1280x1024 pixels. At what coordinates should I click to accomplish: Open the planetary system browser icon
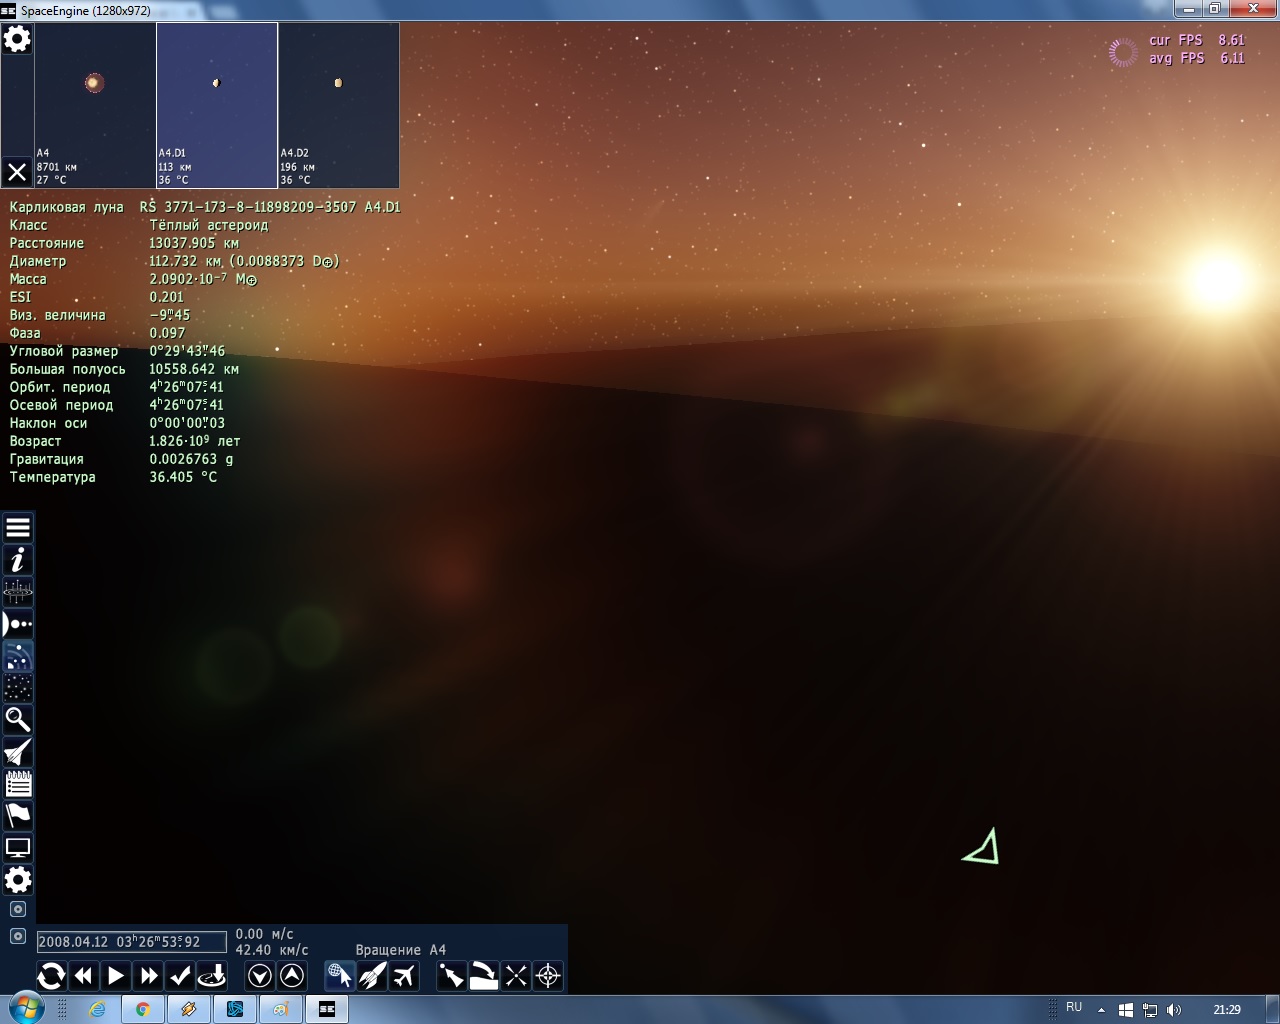pos(18,624)
